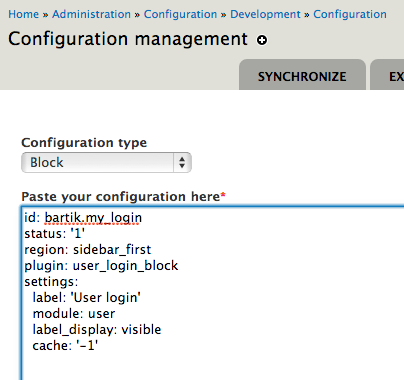Open the Administration breadcrumb link

click(92, 14)
